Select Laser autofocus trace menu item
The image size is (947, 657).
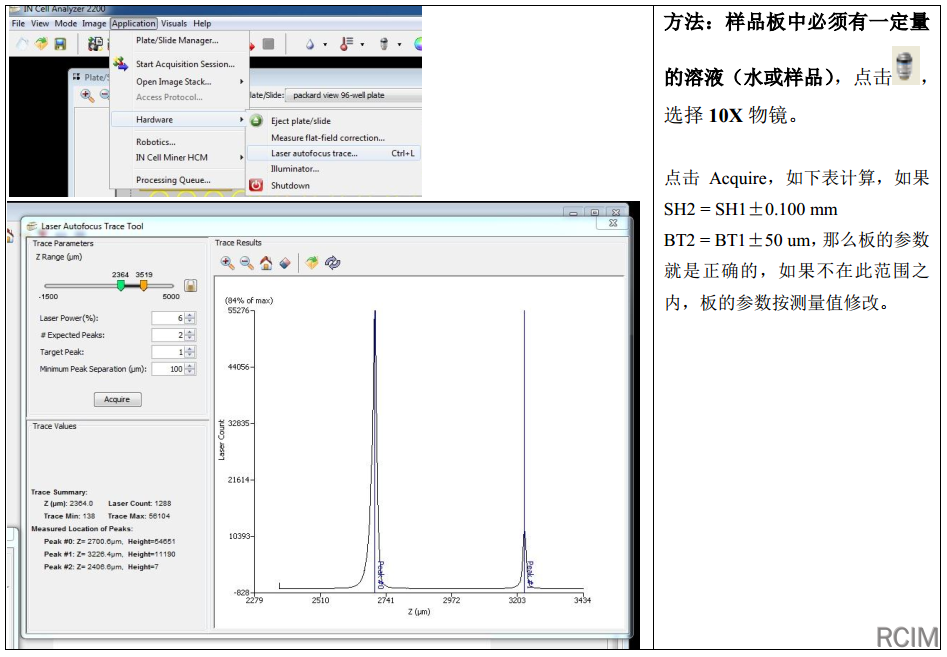pyautogui.click(x=314, y=153)
